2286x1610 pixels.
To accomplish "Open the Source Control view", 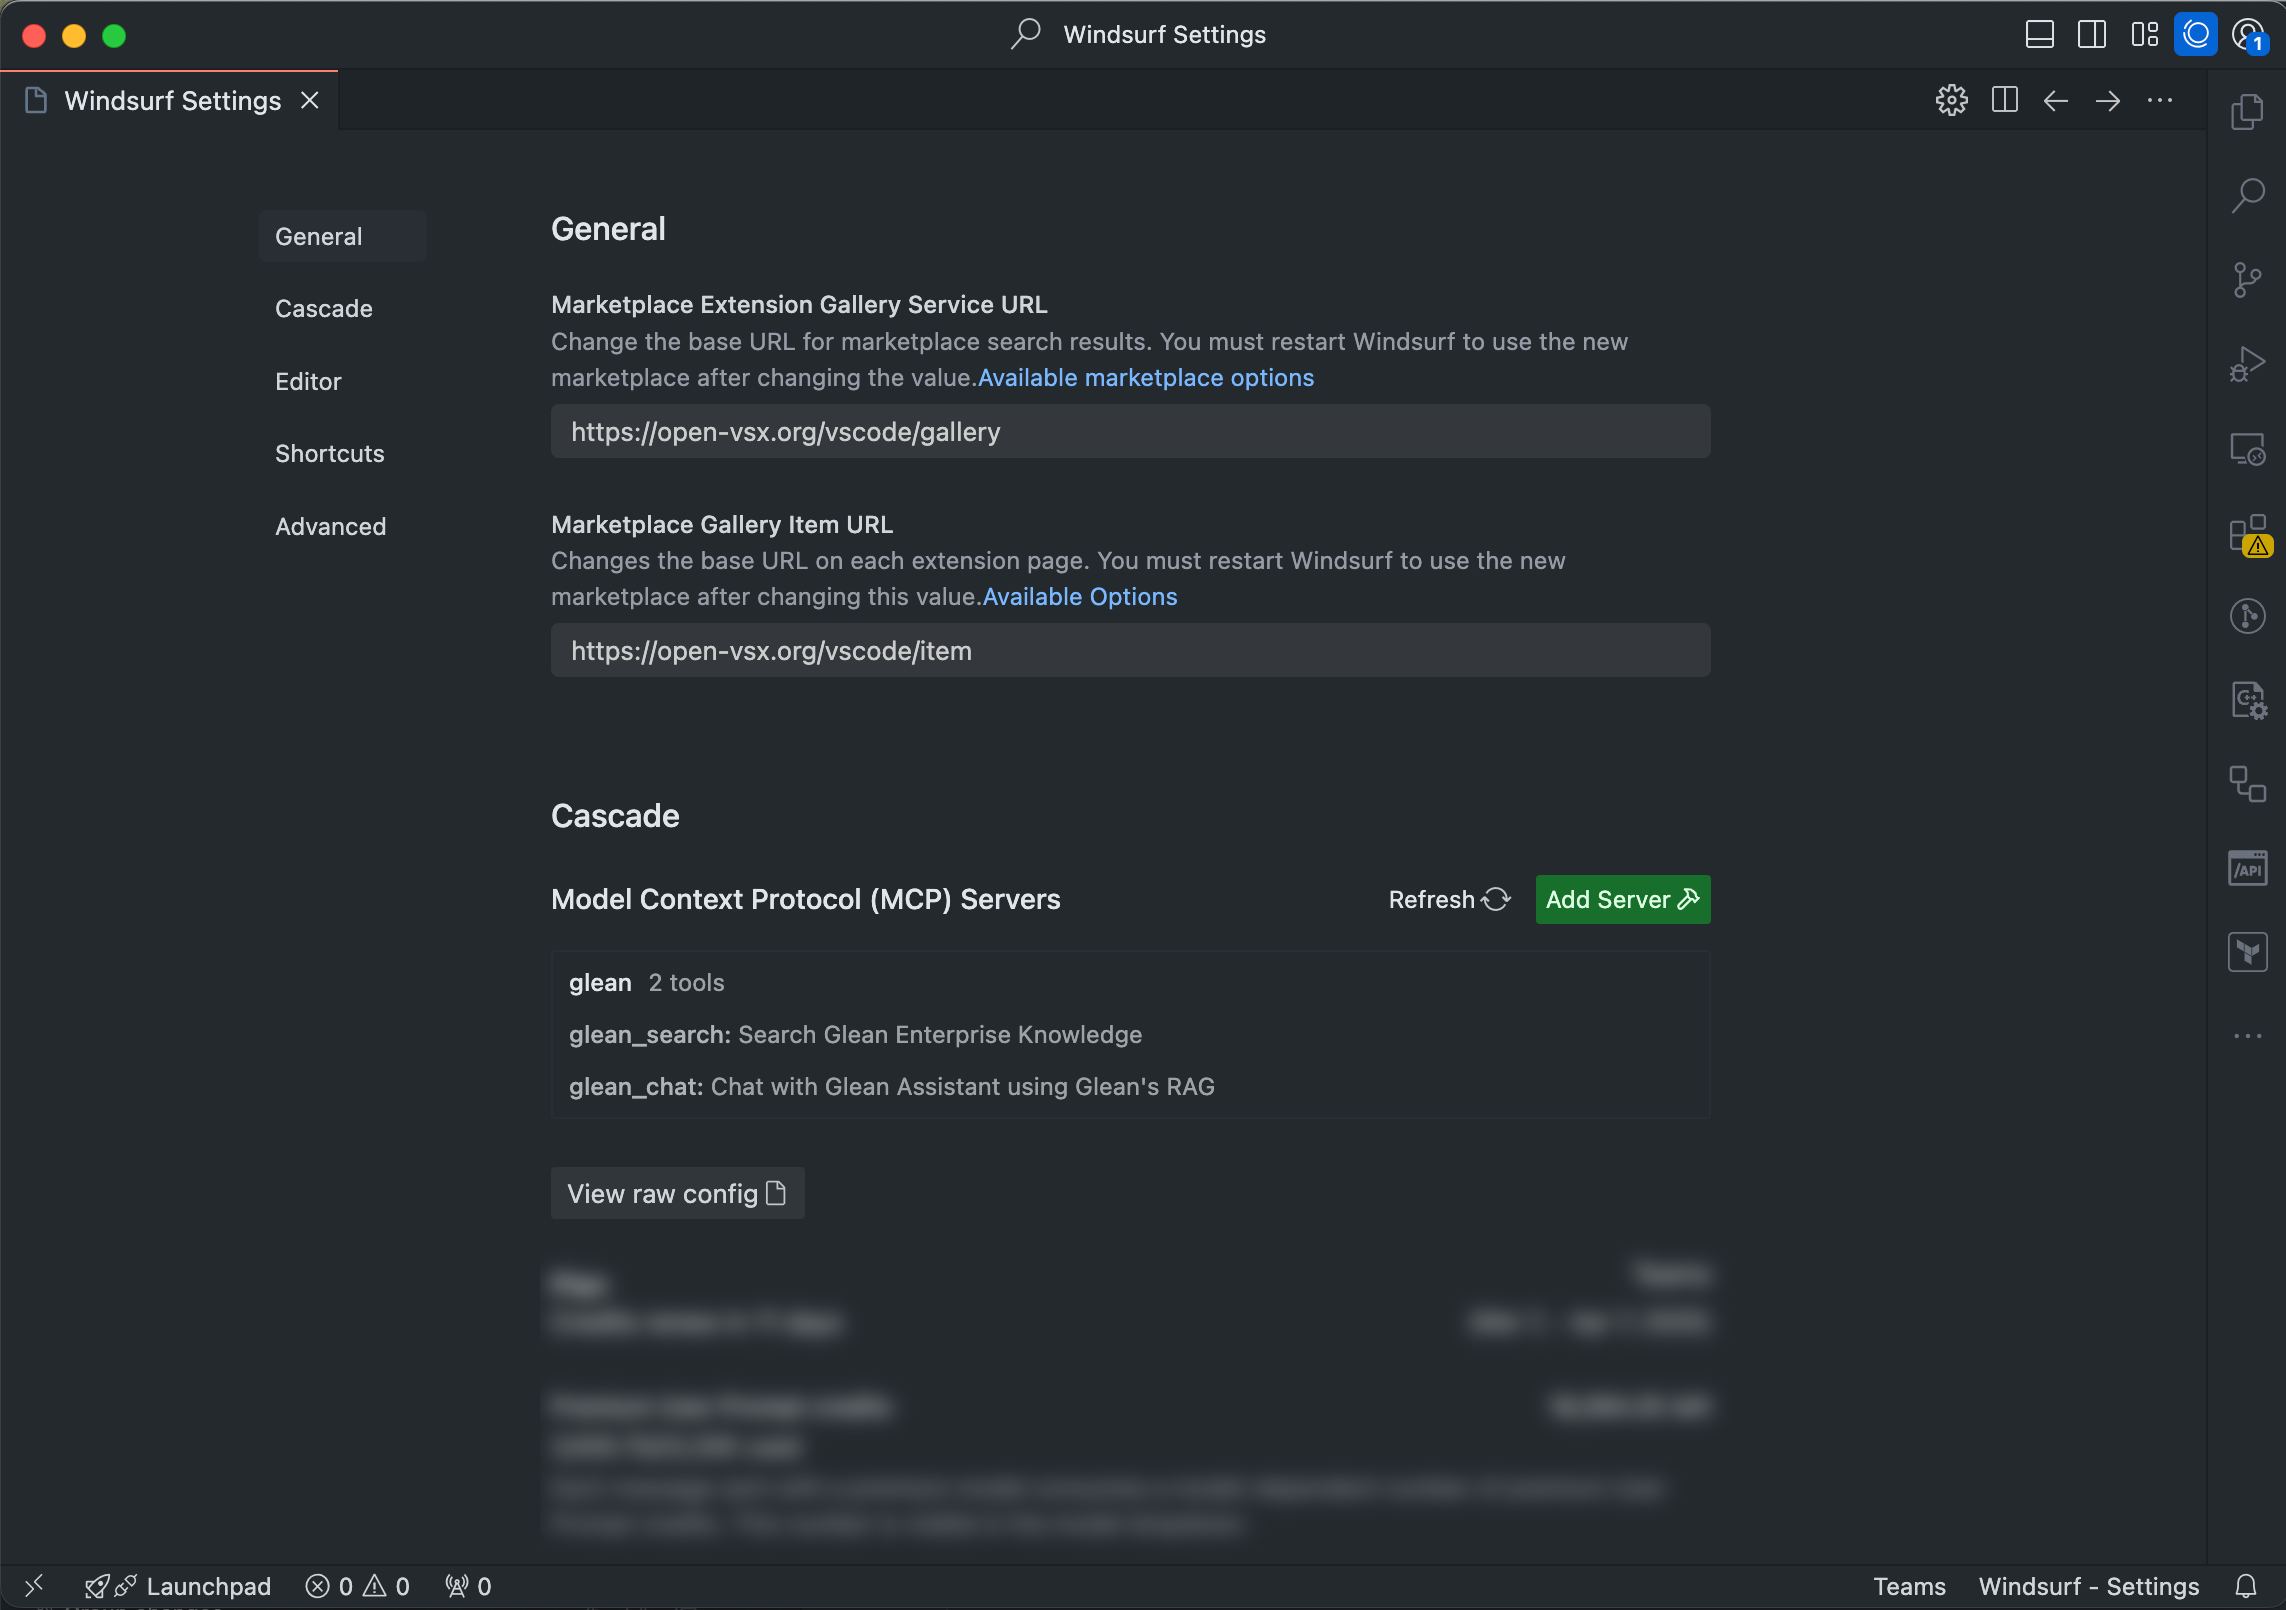I will click(x=2247, y=280).
